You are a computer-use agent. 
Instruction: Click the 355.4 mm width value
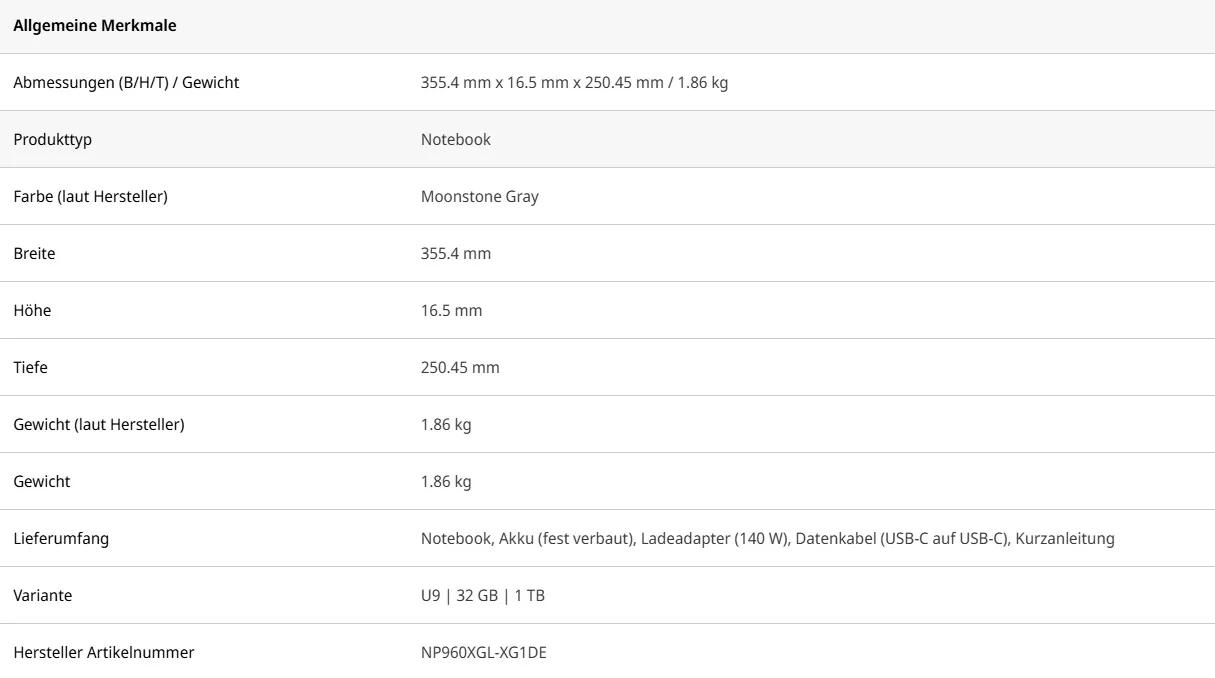click(x=455, y=254)
